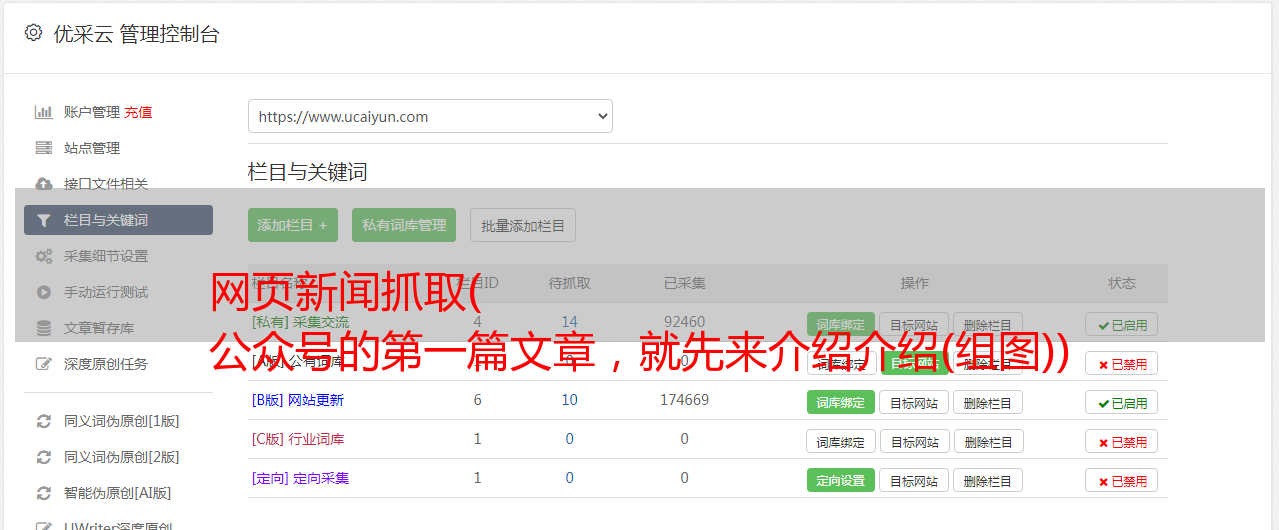Open 采集细节设置 in the sidebar
1279x530 pixels.
point(106,256)
